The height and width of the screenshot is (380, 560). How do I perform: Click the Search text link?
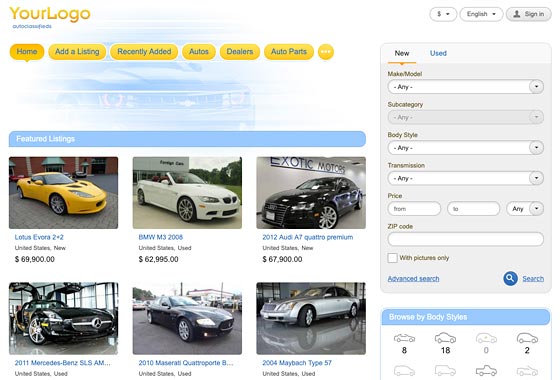pyautogui.click(x=533, y=279)
